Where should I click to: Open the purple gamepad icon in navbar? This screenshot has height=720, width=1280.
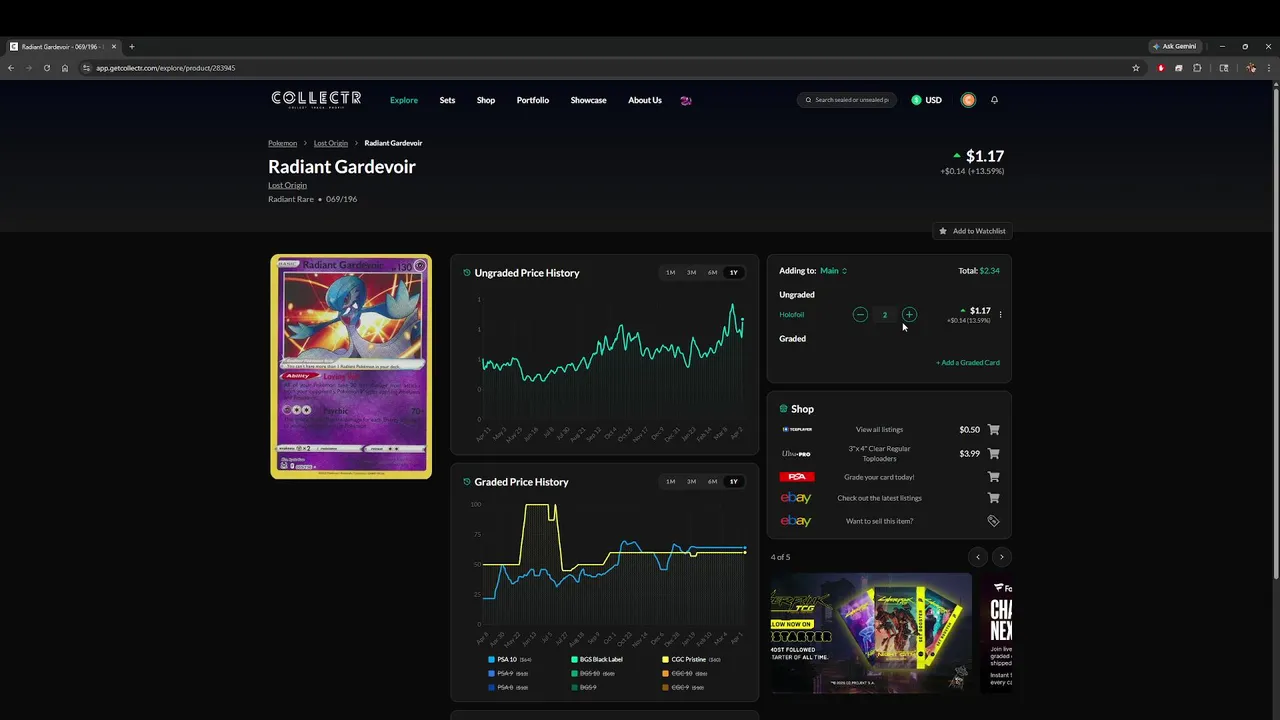[685, 100]
